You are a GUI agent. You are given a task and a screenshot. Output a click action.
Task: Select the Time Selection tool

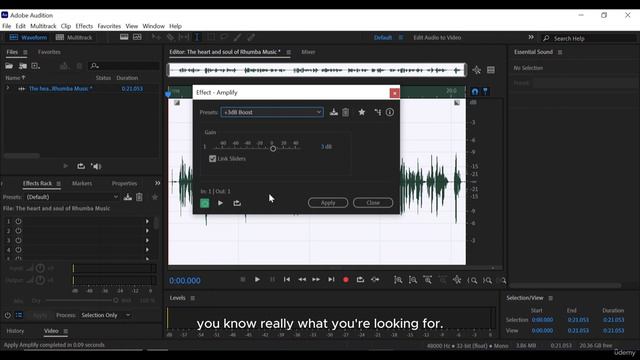click(197, 37)
